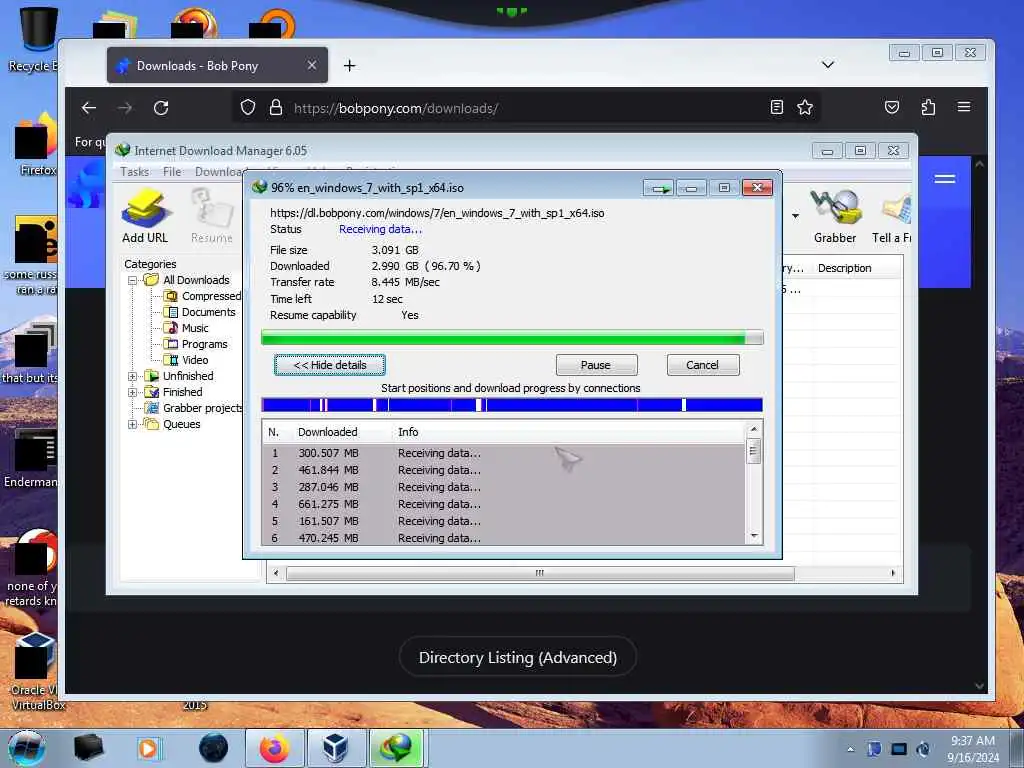This screenshot has height=768, width=1024.
Task: Cancel the Windows 7 ISO download
Action: click(x=703, y=365)
